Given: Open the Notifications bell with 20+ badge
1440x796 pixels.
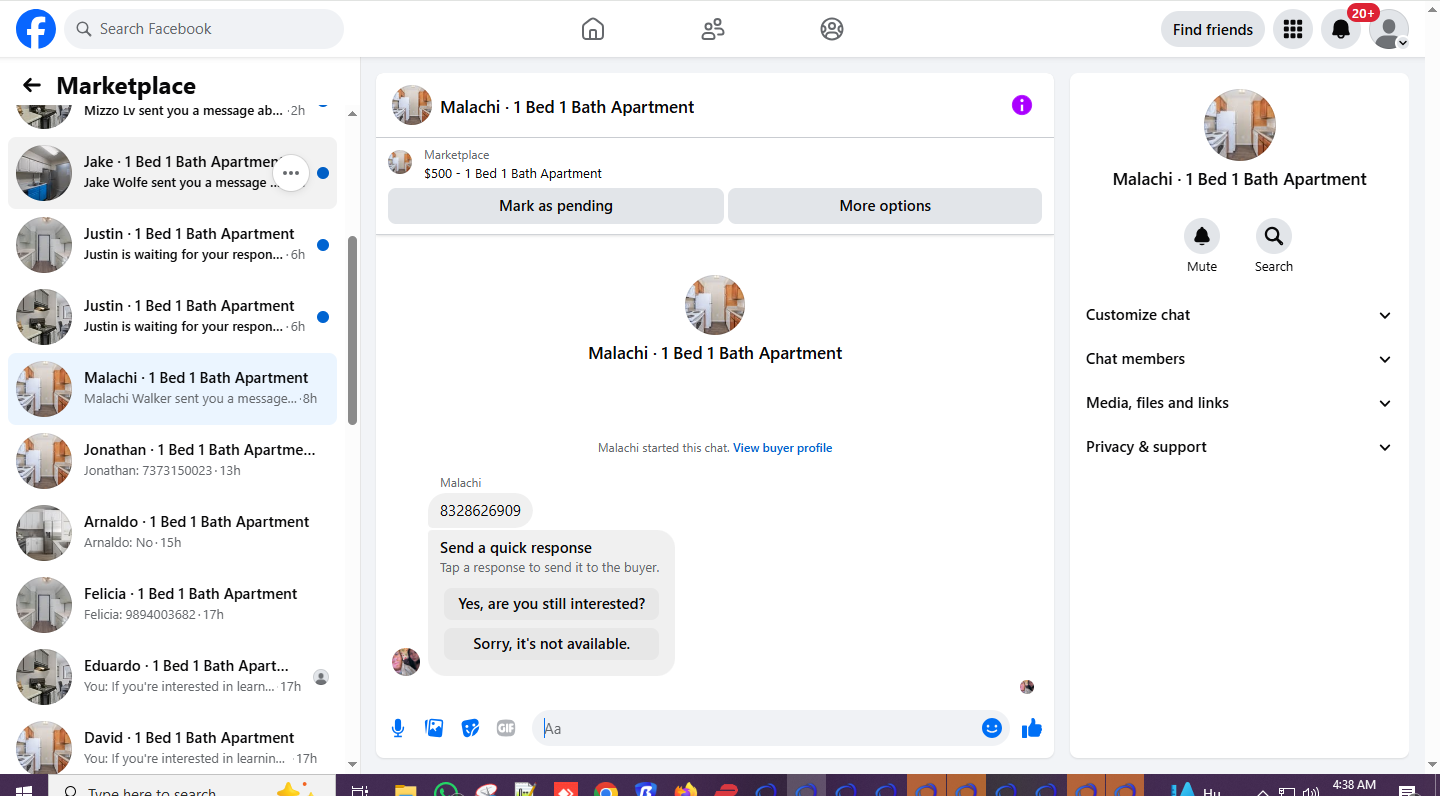Looking at the screenshot, I should [1341, 29].
